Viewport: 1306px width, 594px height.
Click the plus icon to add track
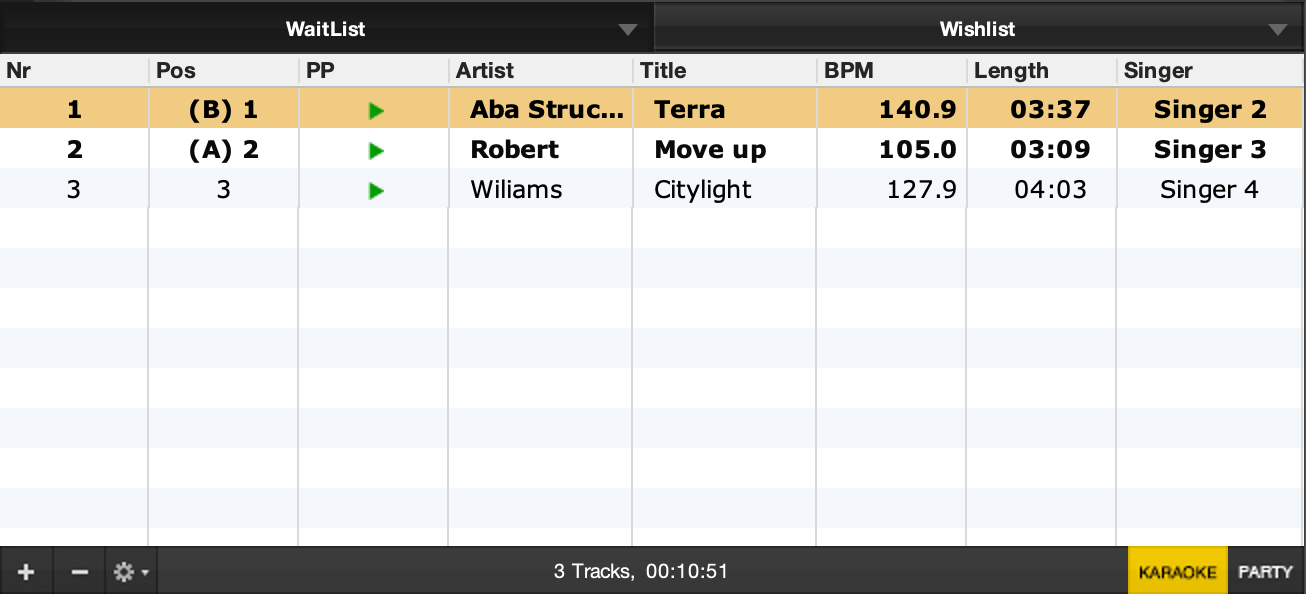coord(26,573)
